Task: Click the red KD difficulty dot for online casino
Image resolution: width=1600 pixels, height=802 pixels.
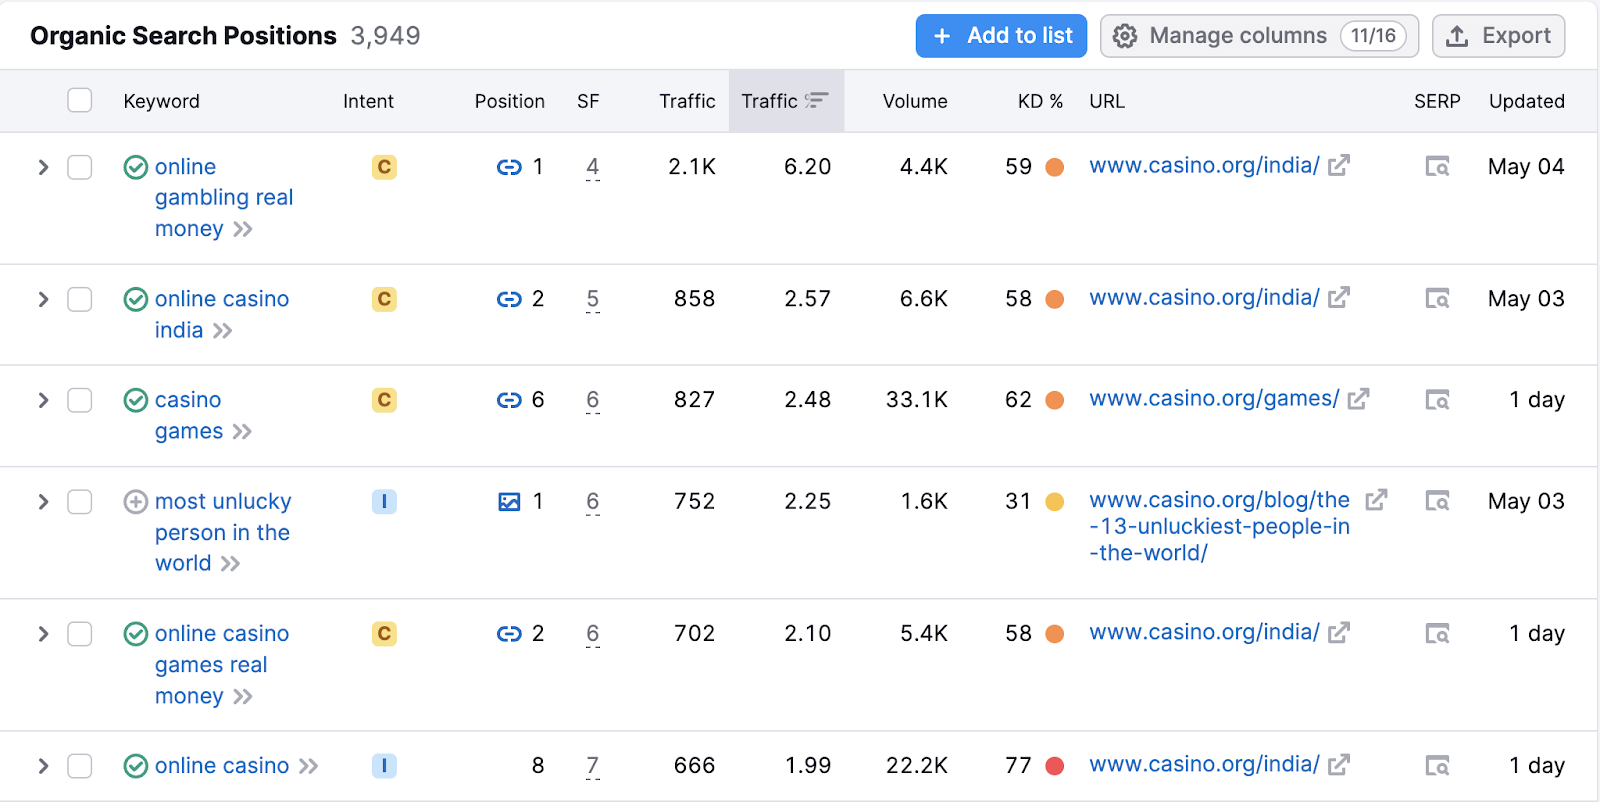Action: click(x=1054, y=766)
